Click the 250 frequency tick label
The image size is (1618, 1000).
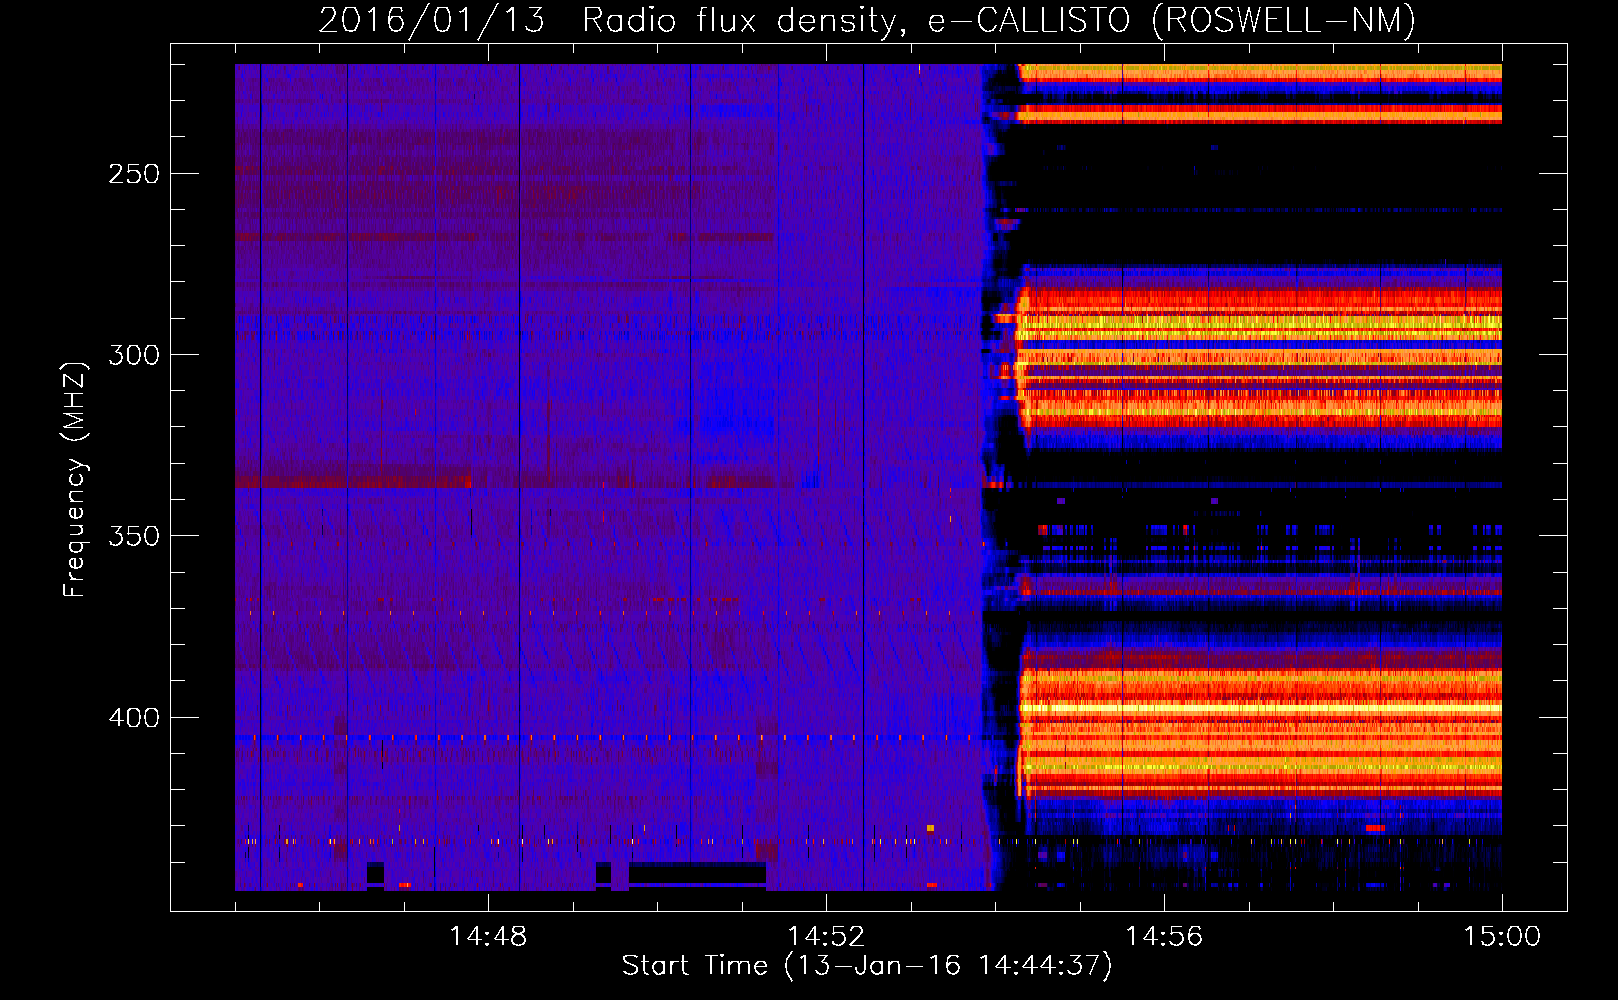tap(134, 174)
